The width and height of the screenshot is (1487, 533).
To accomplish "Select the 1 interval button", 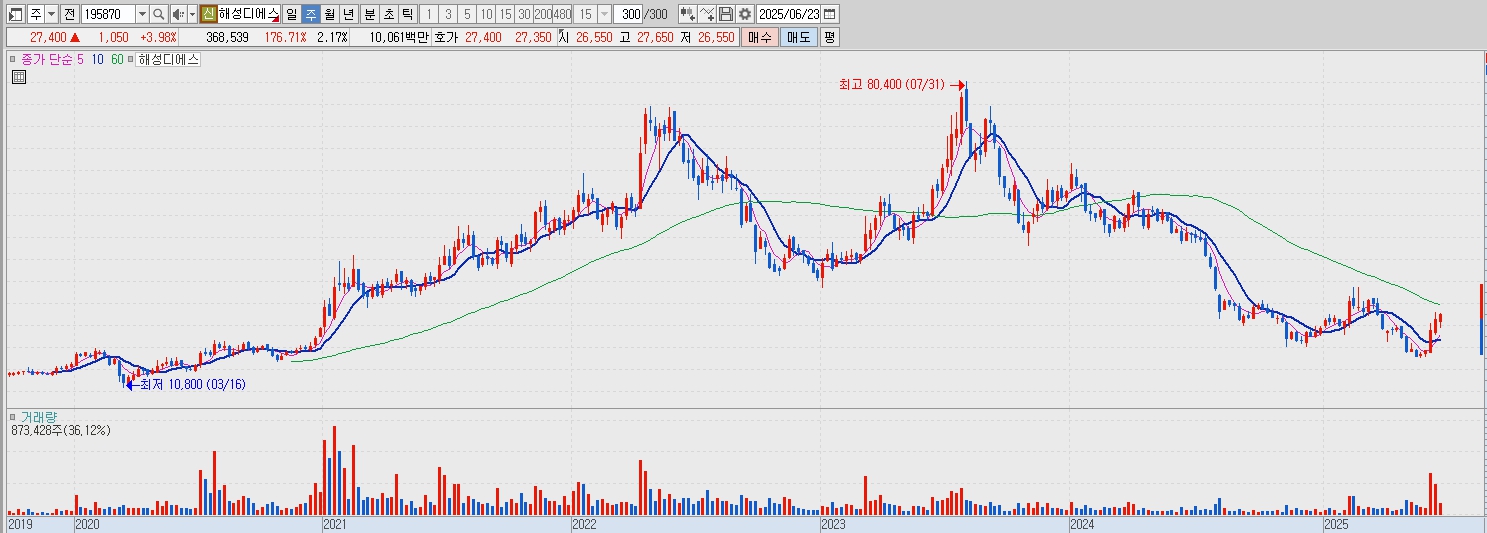I will click(429, 14).
